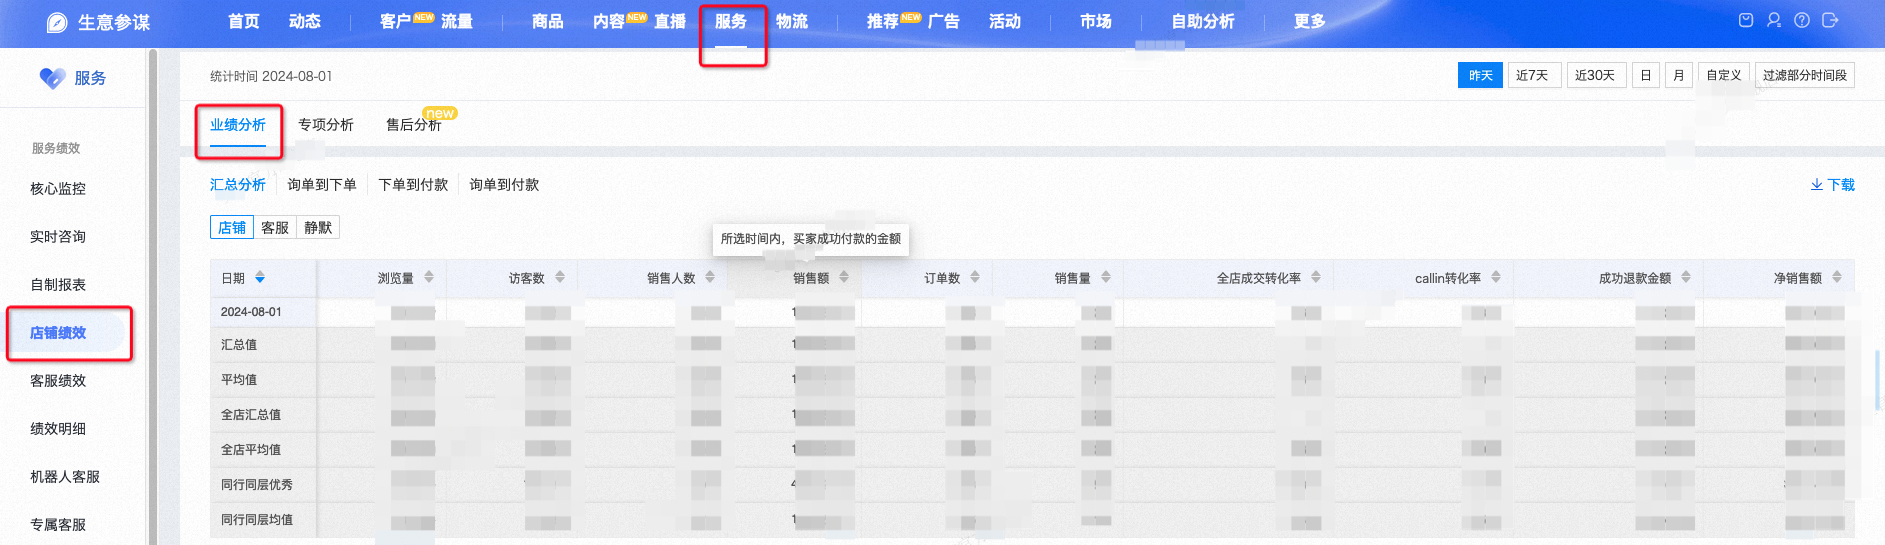The width and height of the screenshot is (1885, 545).
Task: Open 广告 in top navigation
Action: pos(944,21)
